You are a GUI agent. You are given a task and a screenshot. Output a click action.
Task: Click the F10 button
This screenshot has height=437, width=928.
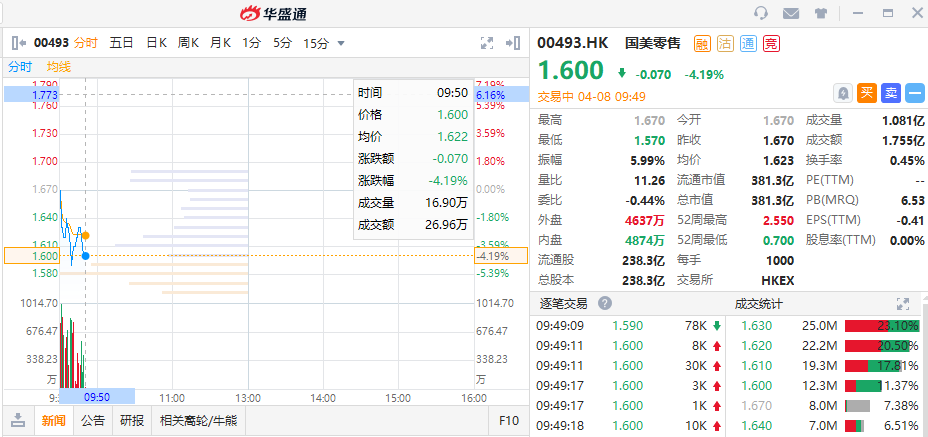point(509,421)
